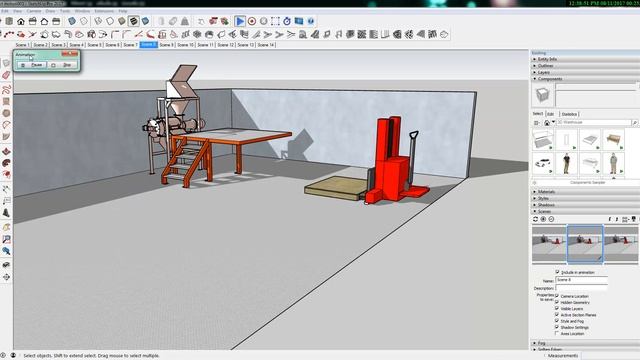Switch to Scene 1 tab

(x=22, y=44)
